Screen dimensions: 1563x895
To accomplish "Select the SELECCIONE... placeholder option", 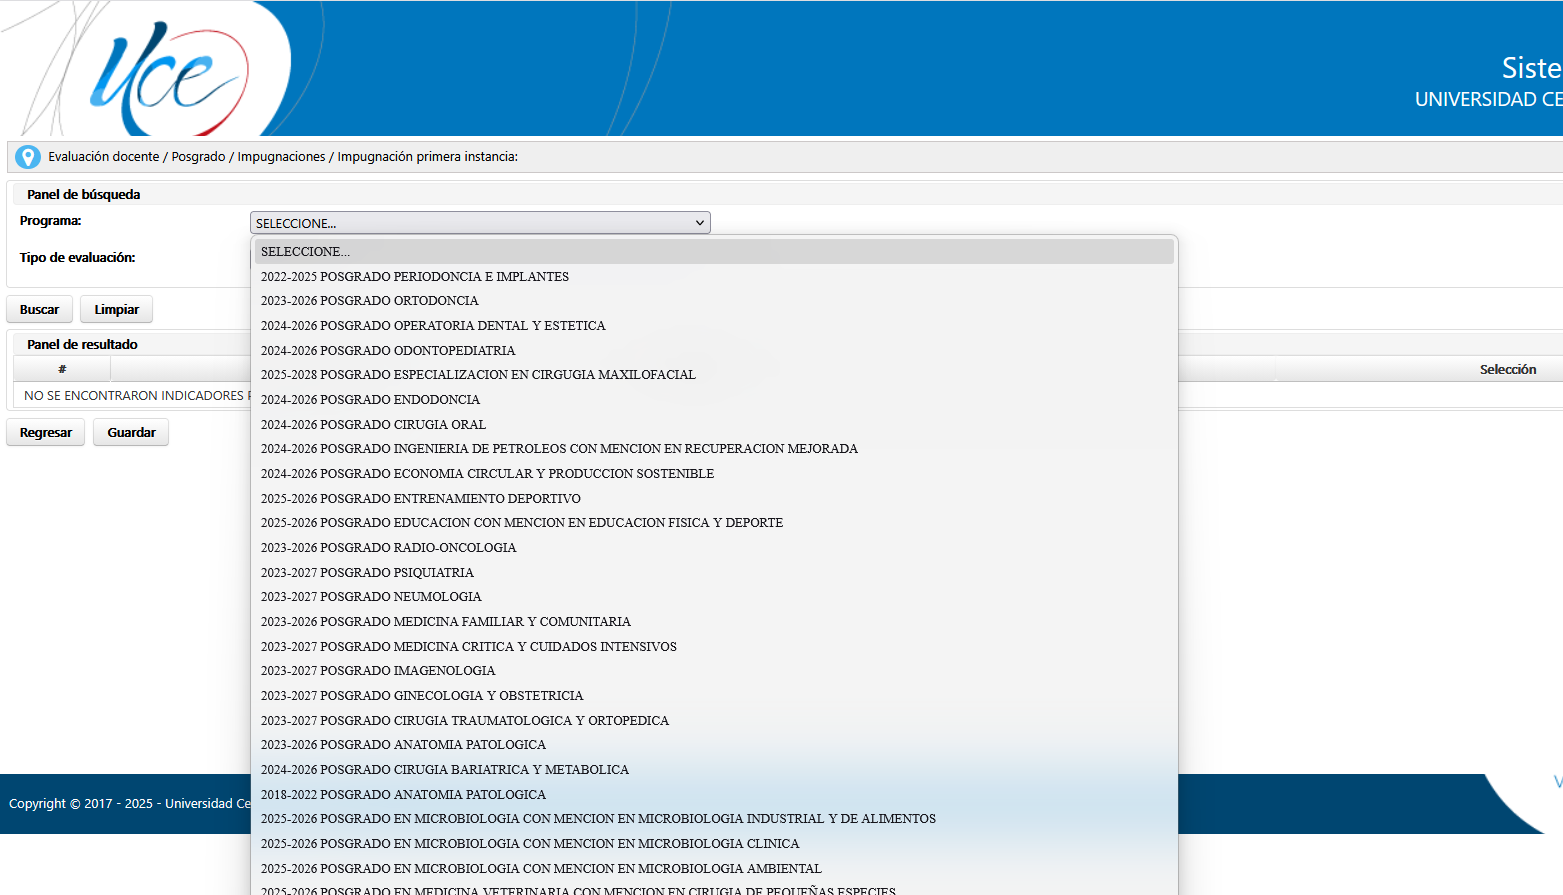I will coord(305,252).
